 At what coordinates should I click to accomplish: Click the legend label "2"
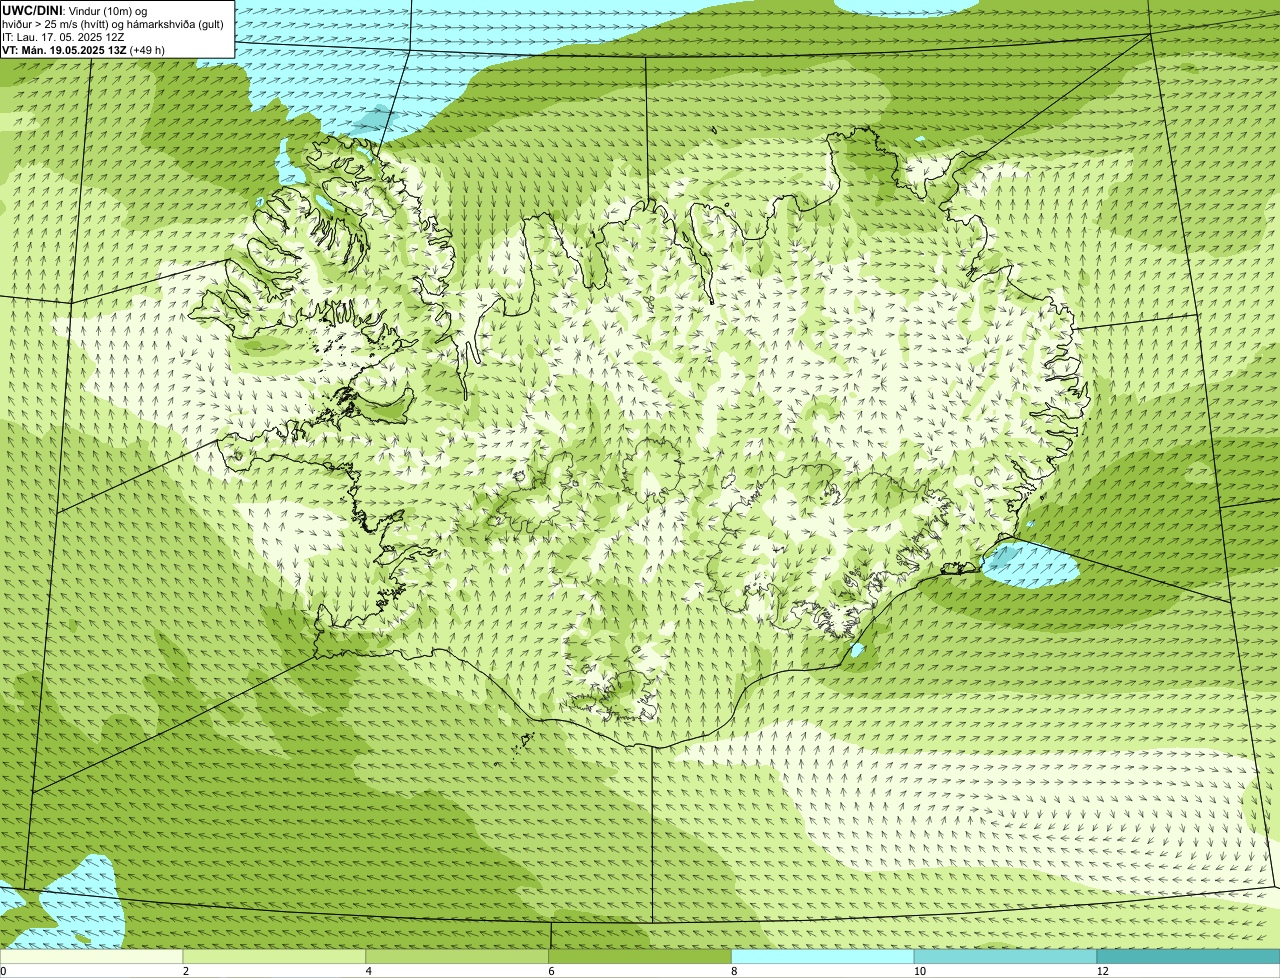tap(186, 971)
